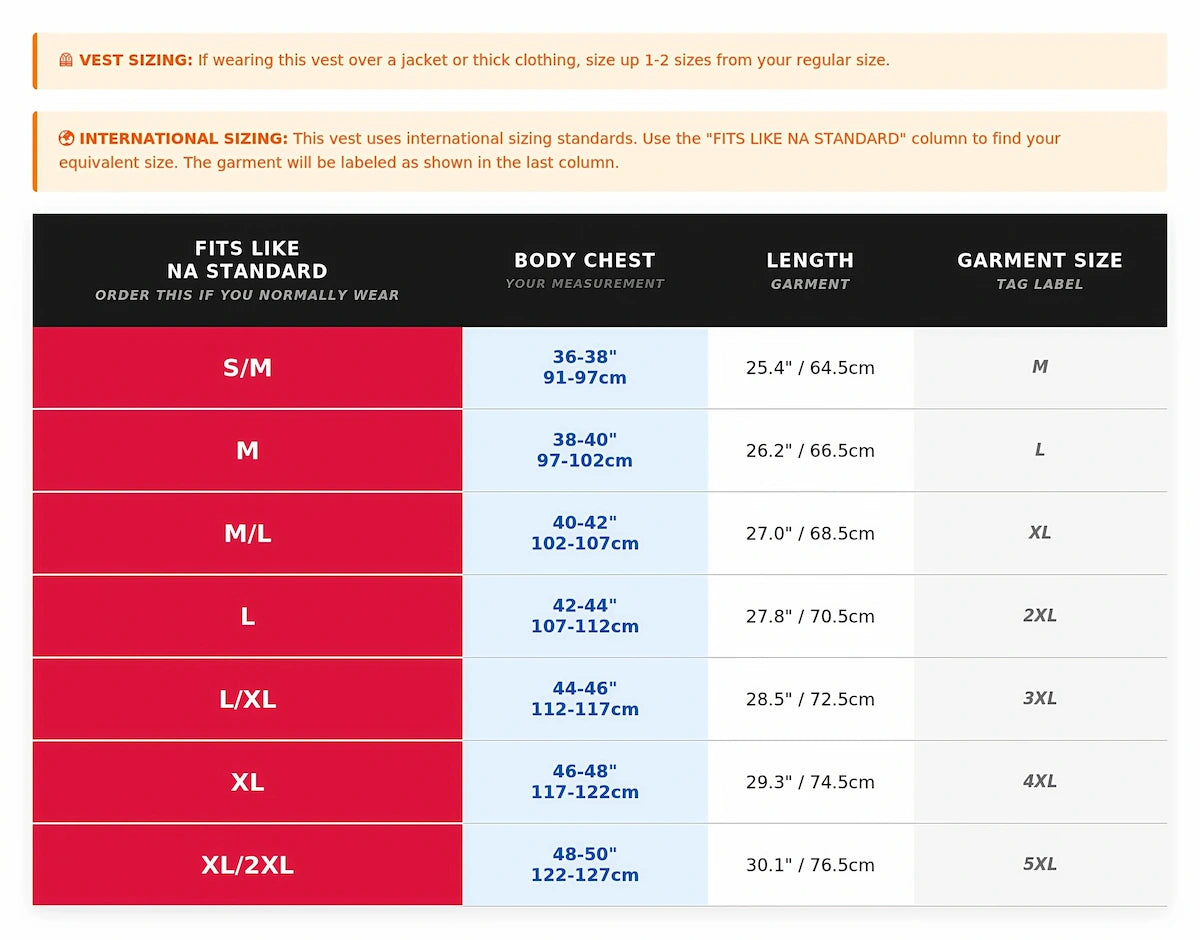This screenshot has height=940, width=1200.
Task: Click the 27.0" / 68.5cm length cell
Action: (810, 534)
